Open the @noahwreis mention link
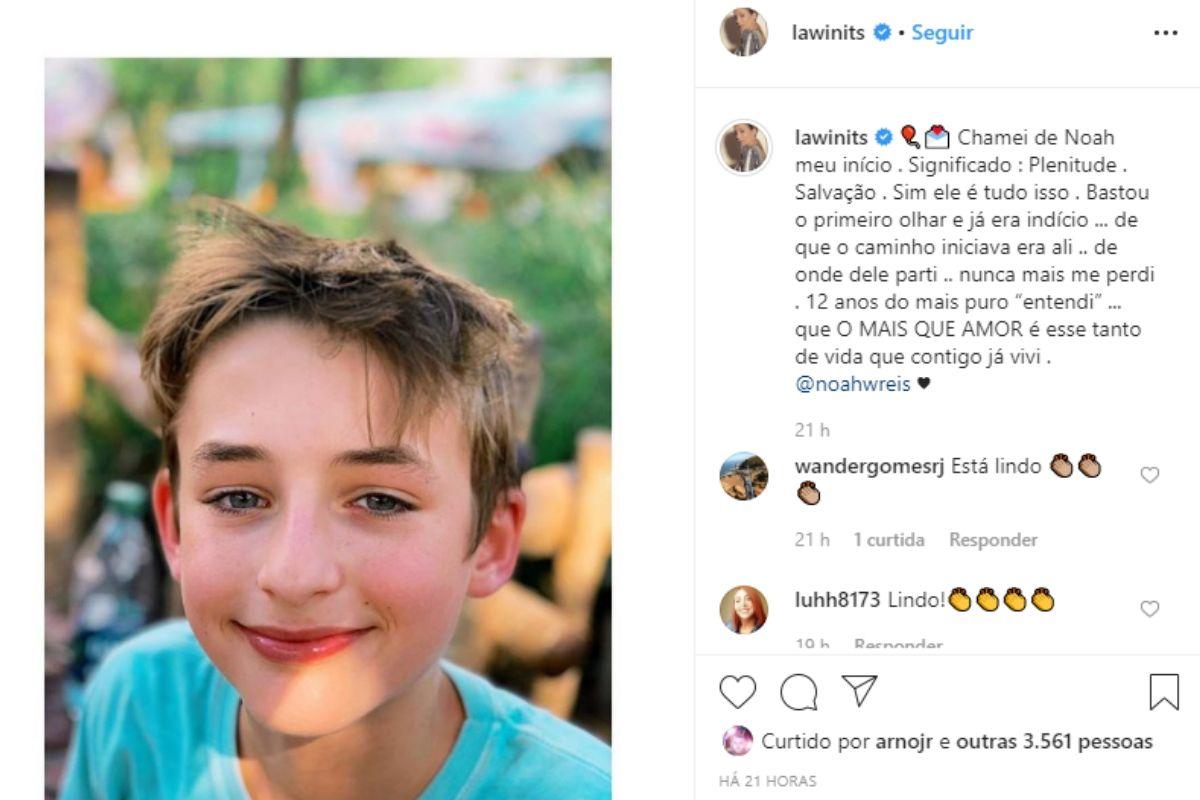This screenshot has width=1200, height=800. coord(853,384)
